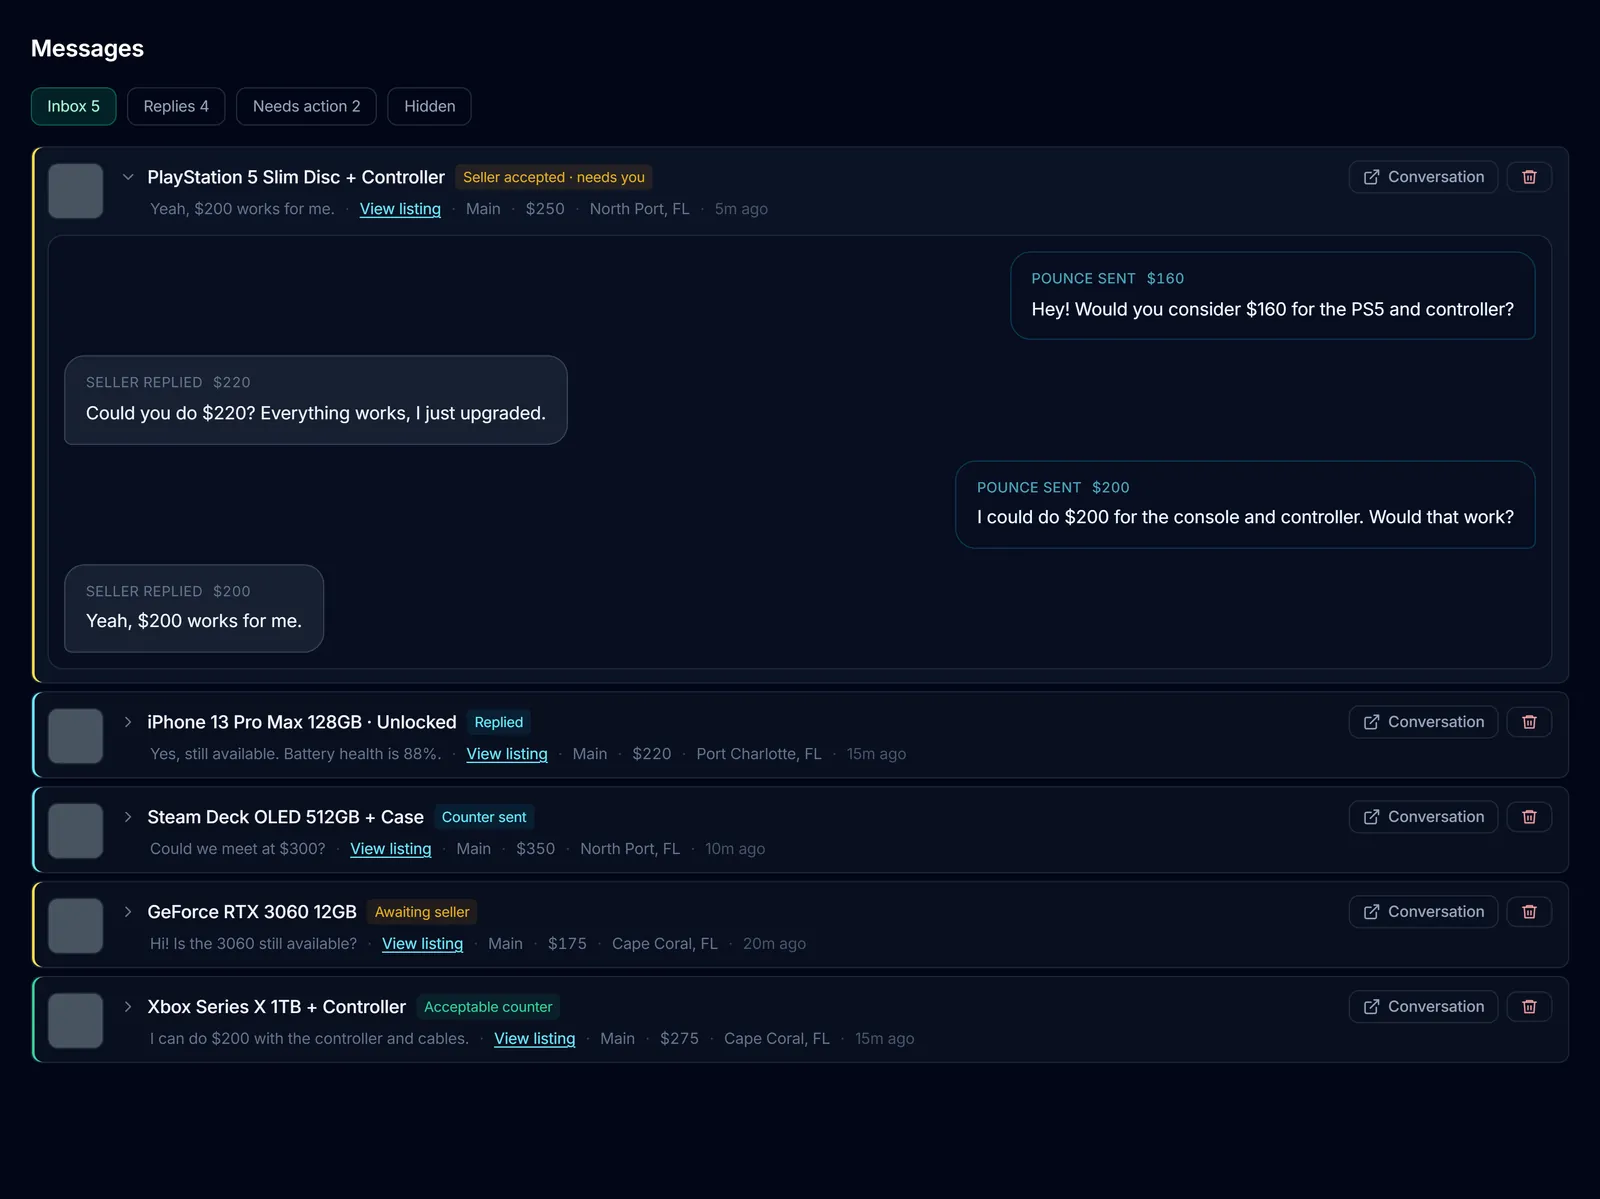
Task: Click the 'Yeah, $200 works for me.' bubble
Action: coord(194,609)
